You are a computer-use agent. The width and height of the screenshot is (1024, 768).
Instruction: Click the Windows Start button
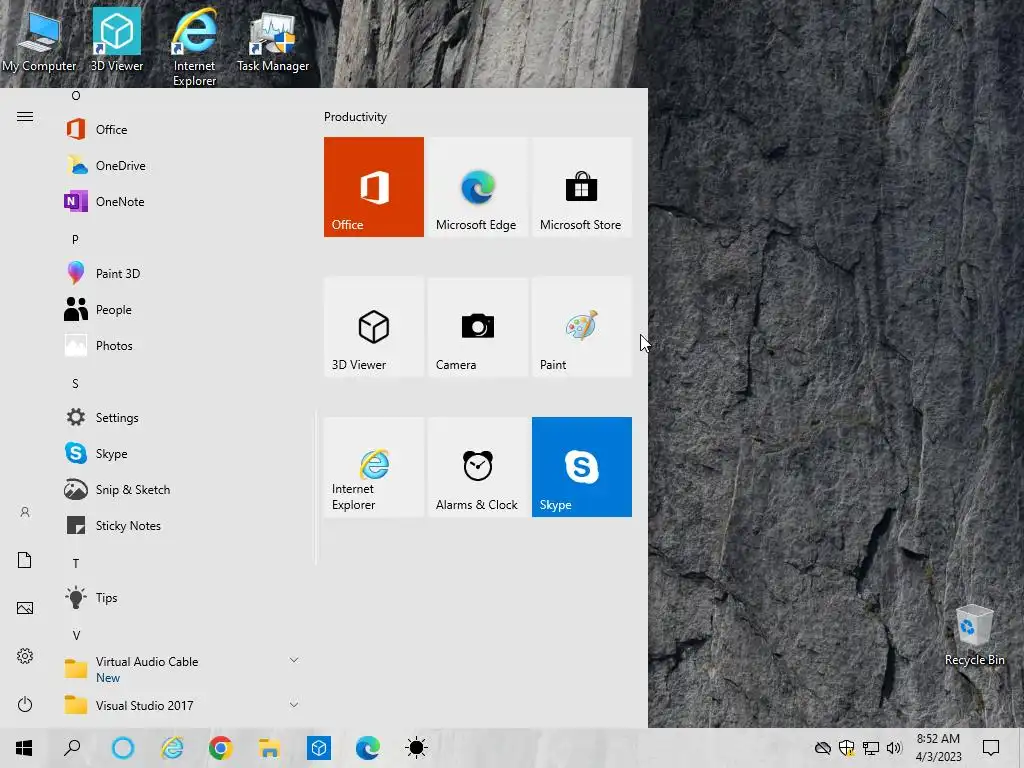[x=24, y=748]
